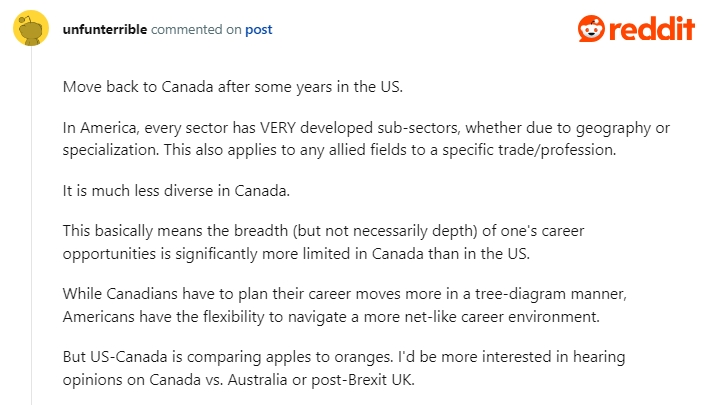Click the line starting 'Americans have the flexibility'
This screenshot has width=705, height=405.
pos(331,317)
